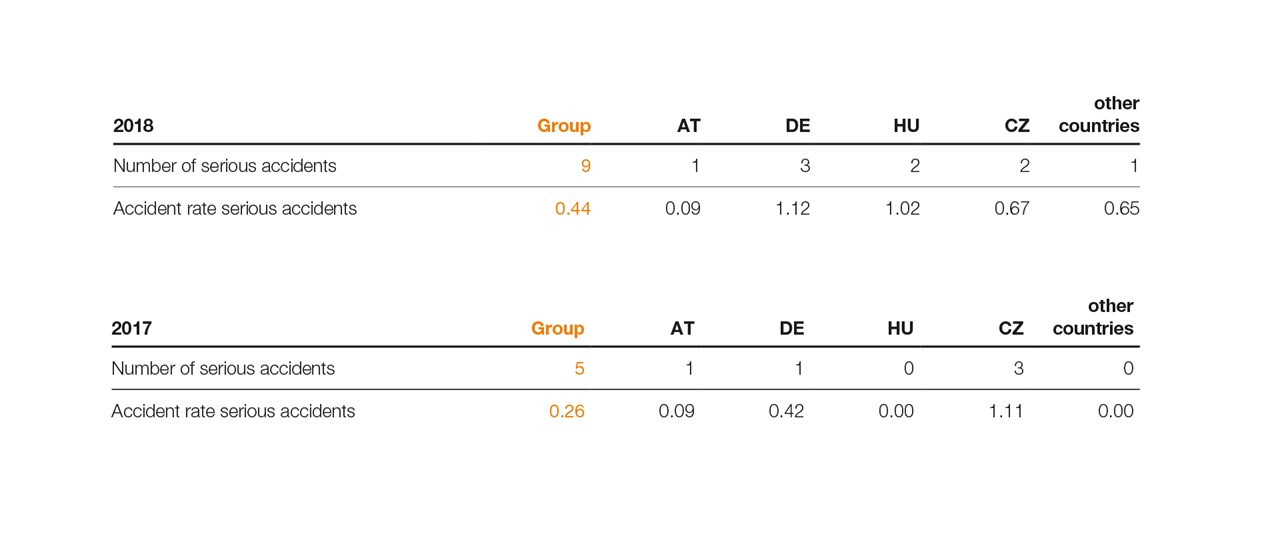Click the HU accident rate 1.02
The height and width of the screenshot is (534, 1280).
902,209
